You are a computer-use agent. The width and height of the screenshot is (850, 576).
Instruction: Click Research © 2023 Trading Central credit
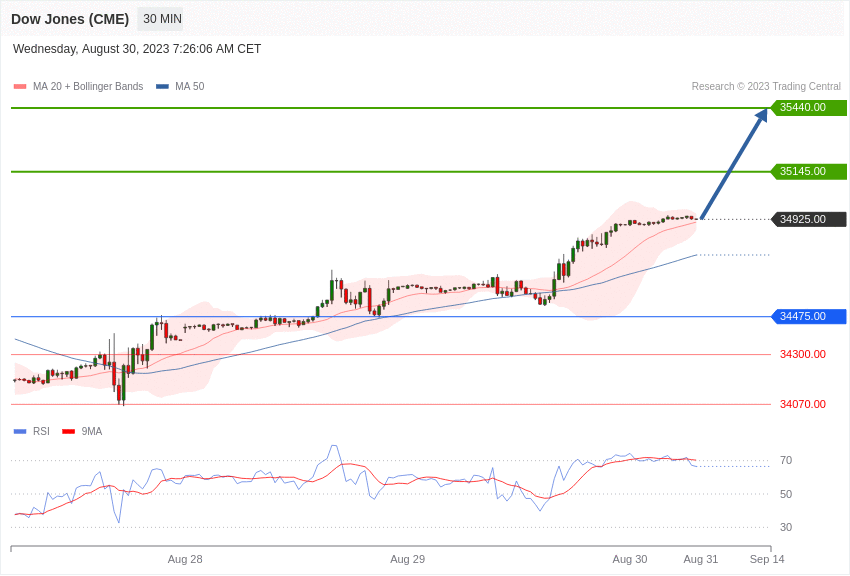click(766, 87)
